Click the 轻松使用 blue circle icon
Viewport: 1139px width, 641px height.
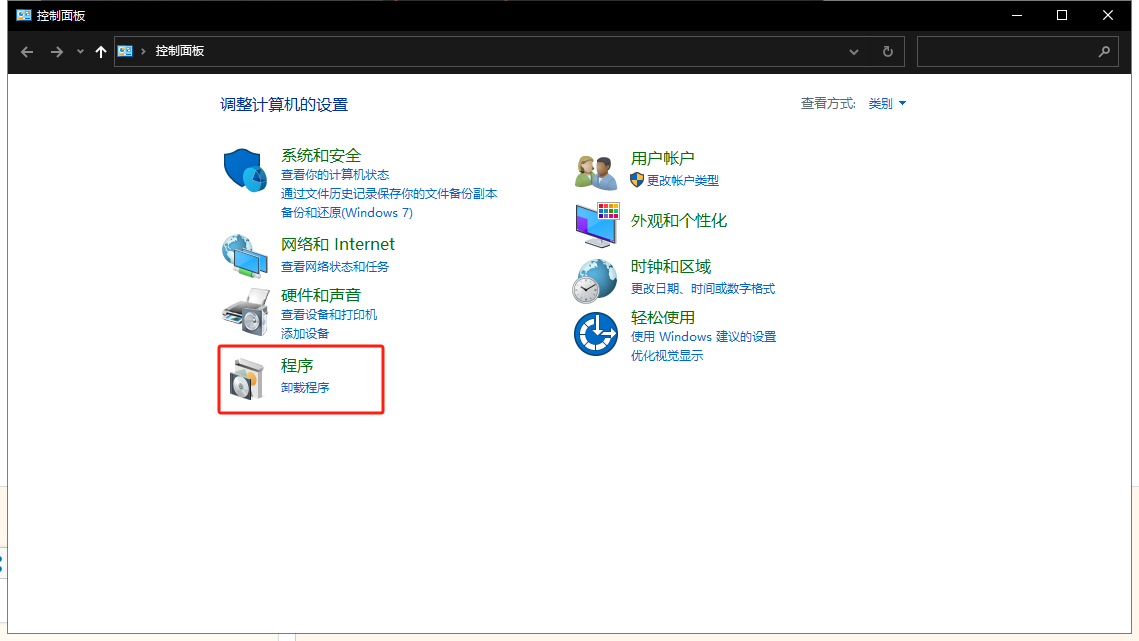[x=596, y=334]
